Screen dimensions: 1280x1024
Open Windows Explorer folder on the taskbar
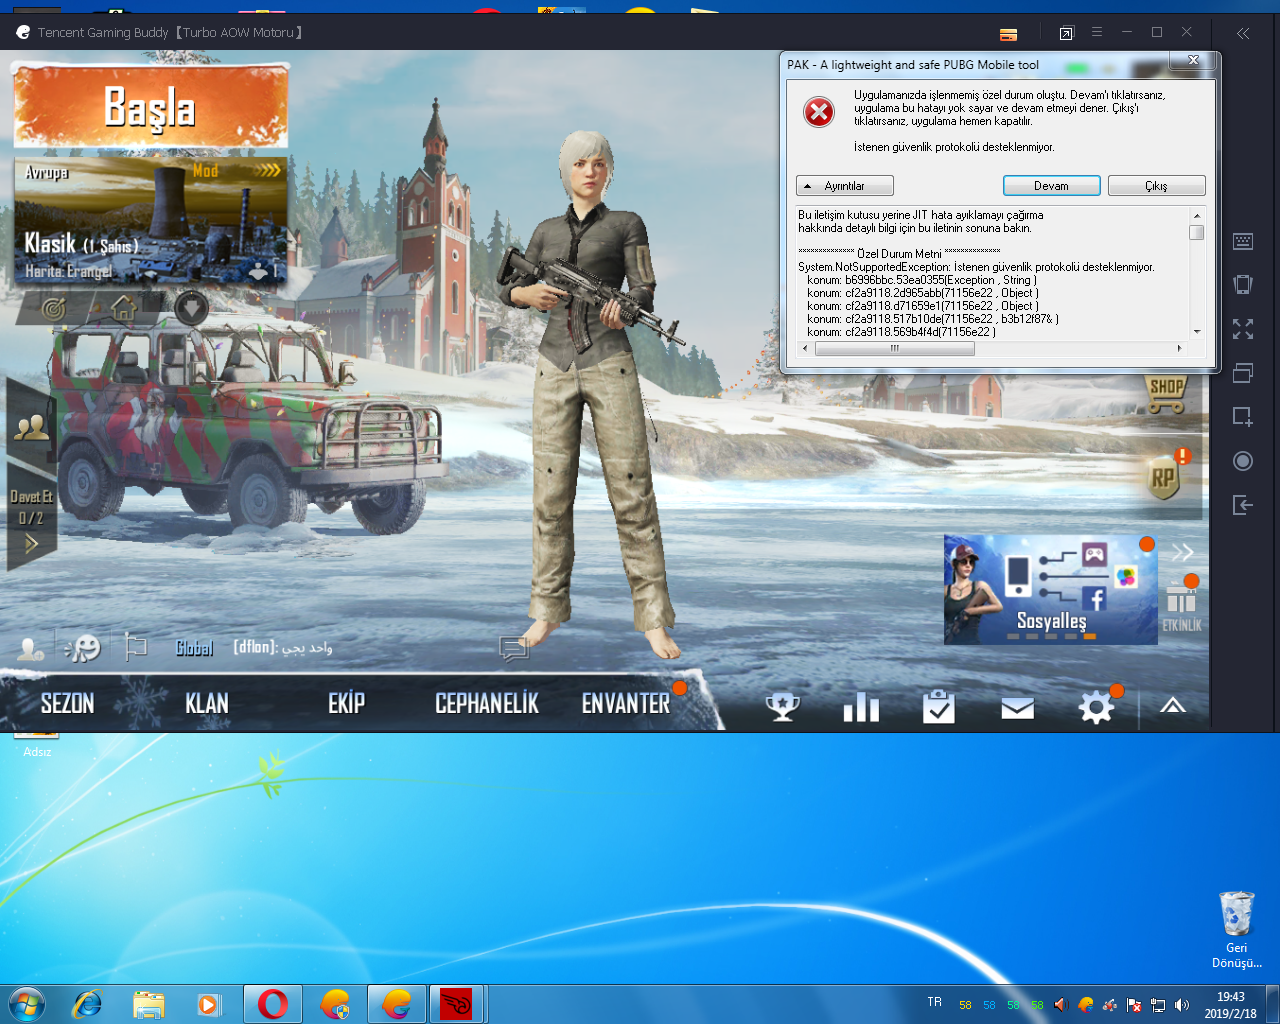pyautogui.click(x=149, y=1004)
